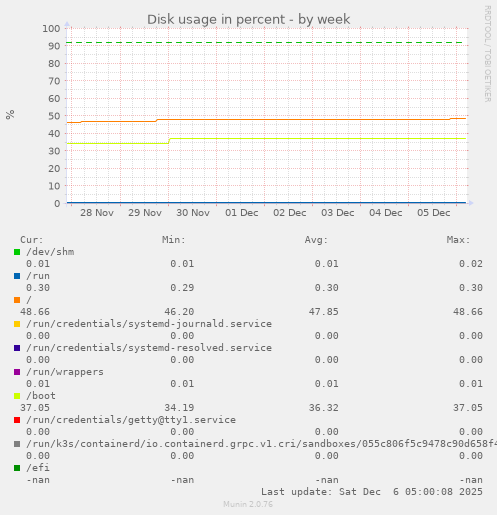This screenshot has height=515, width=497.
Task: Click the 28 Nov x-axis label
Action: tap(97, 213)
